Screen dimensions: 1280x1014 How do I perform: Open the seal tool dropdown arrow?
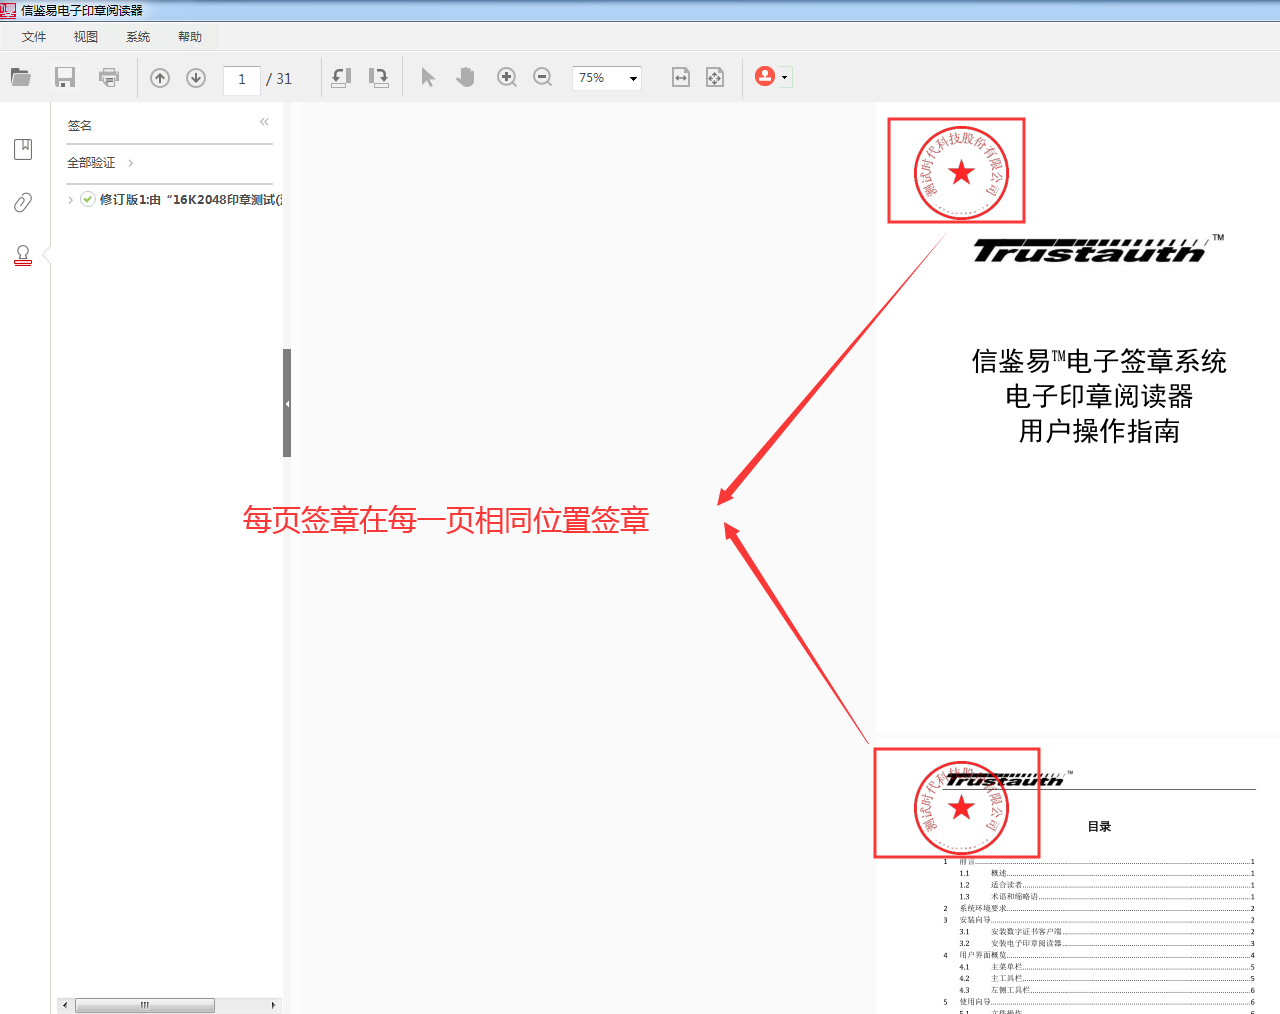[785, 77]
